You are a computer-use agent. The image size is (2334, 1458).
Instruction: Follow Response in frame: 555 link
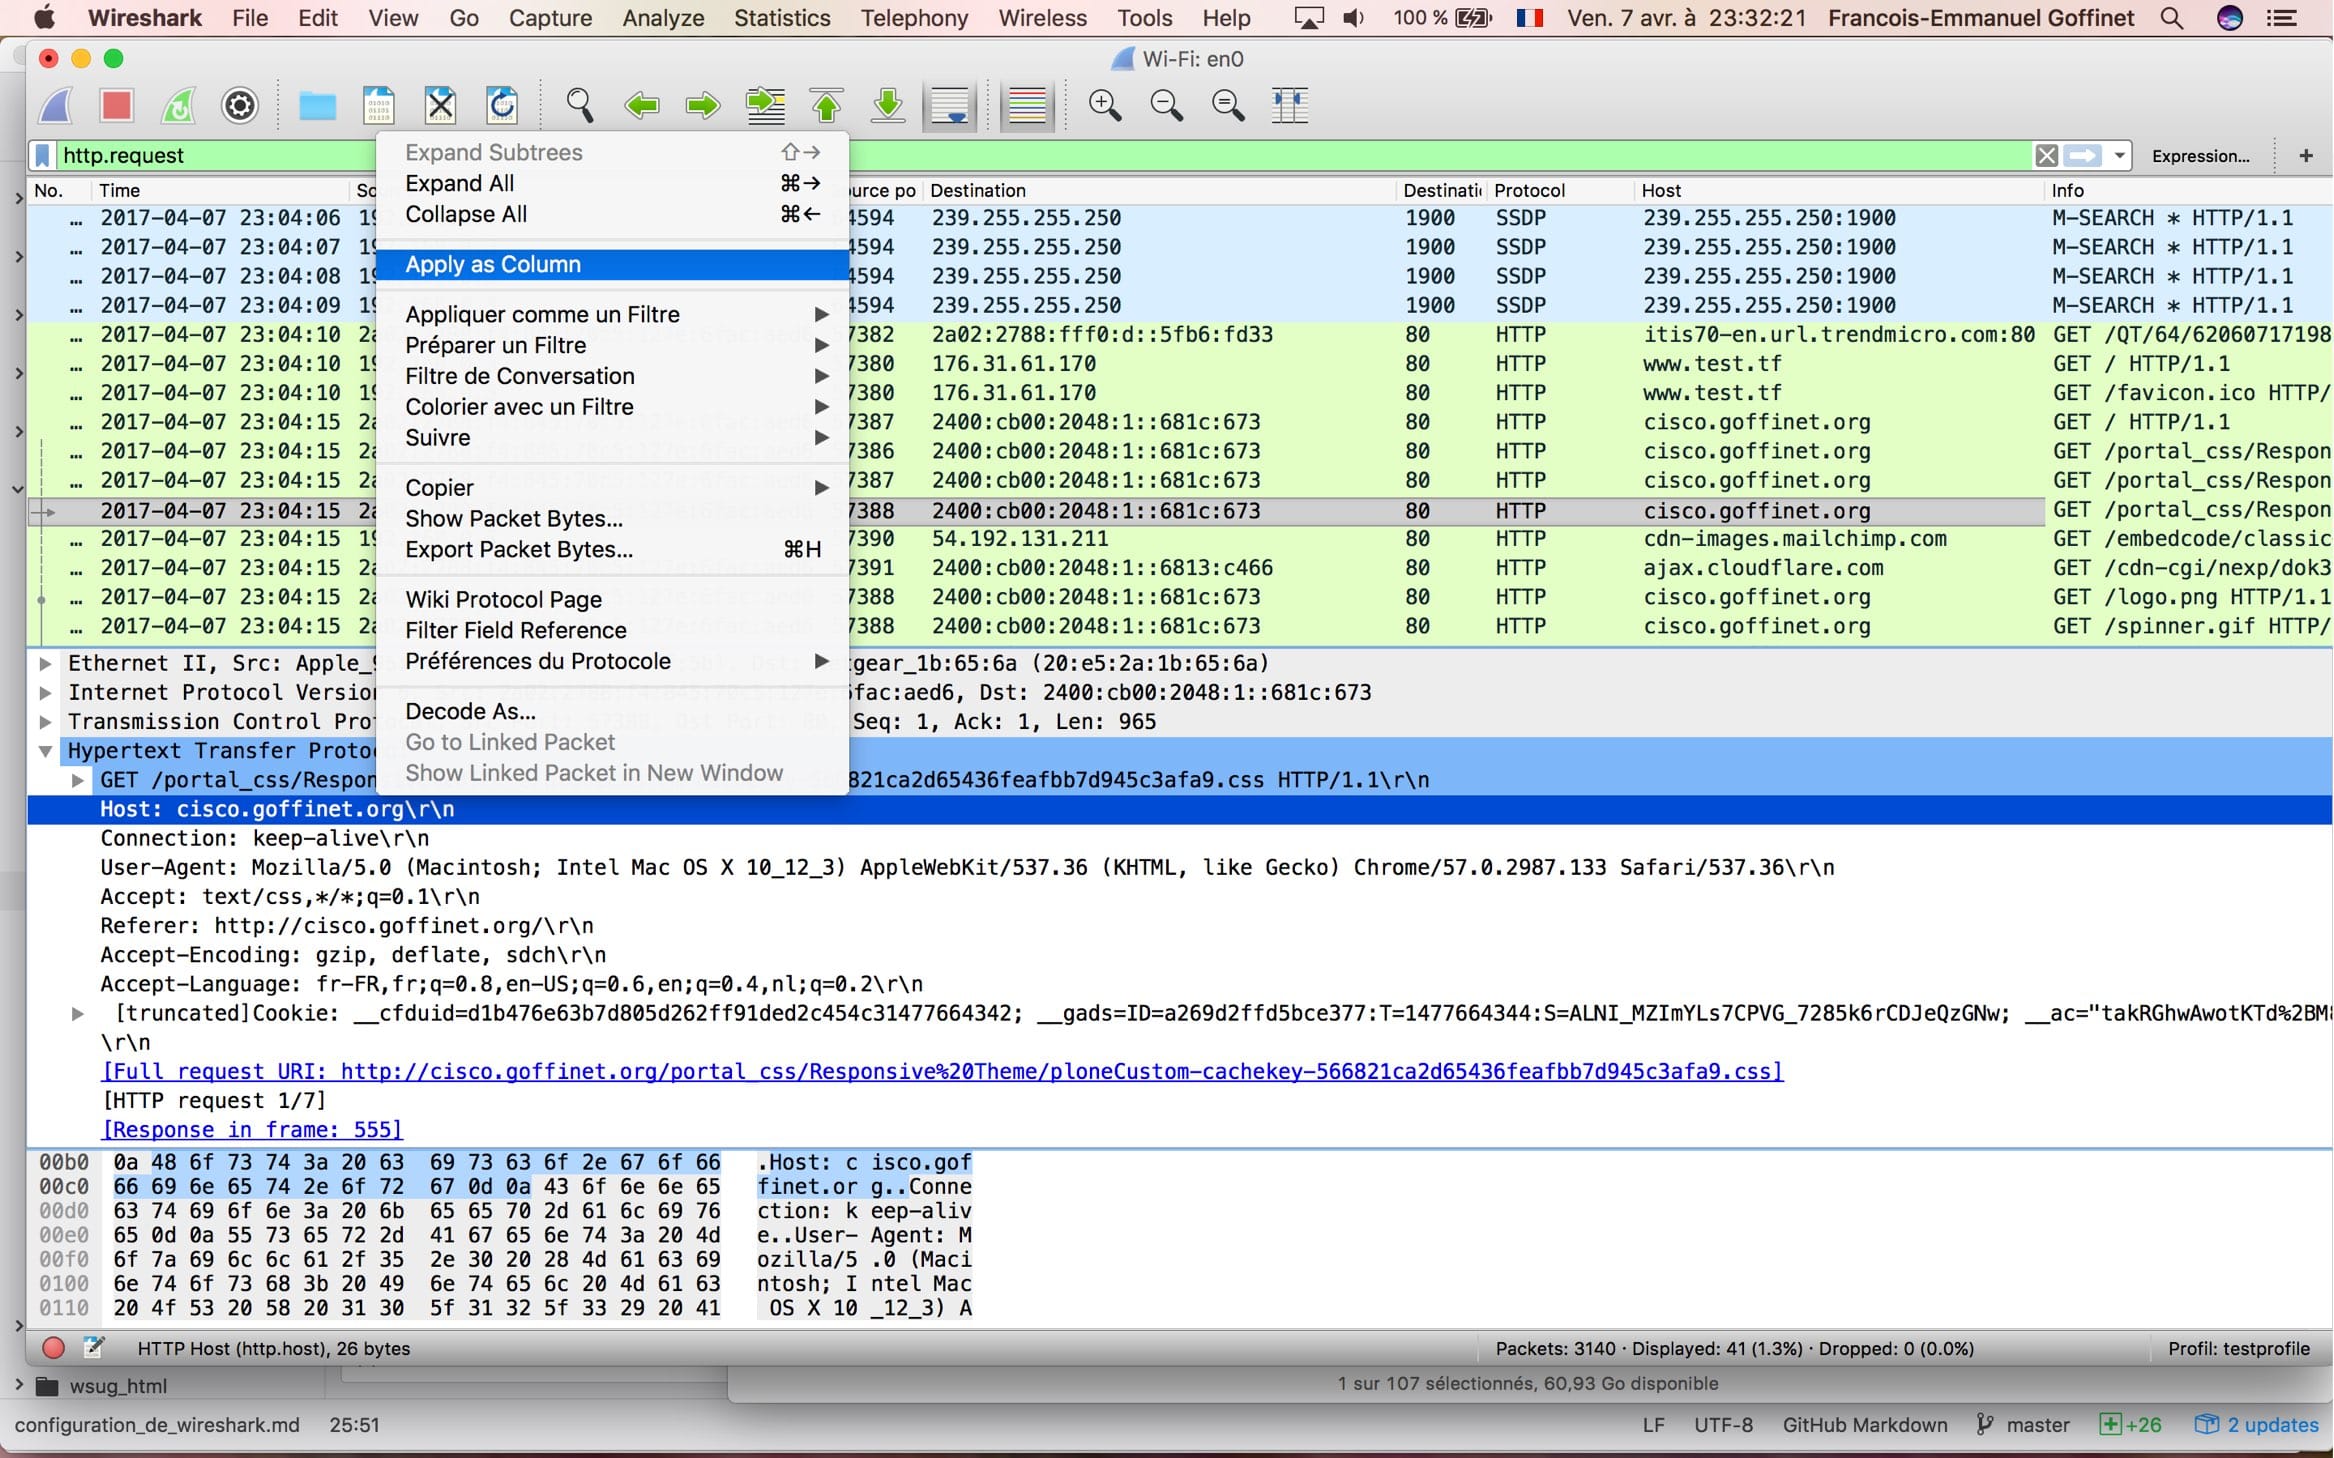coord(252,1130)
